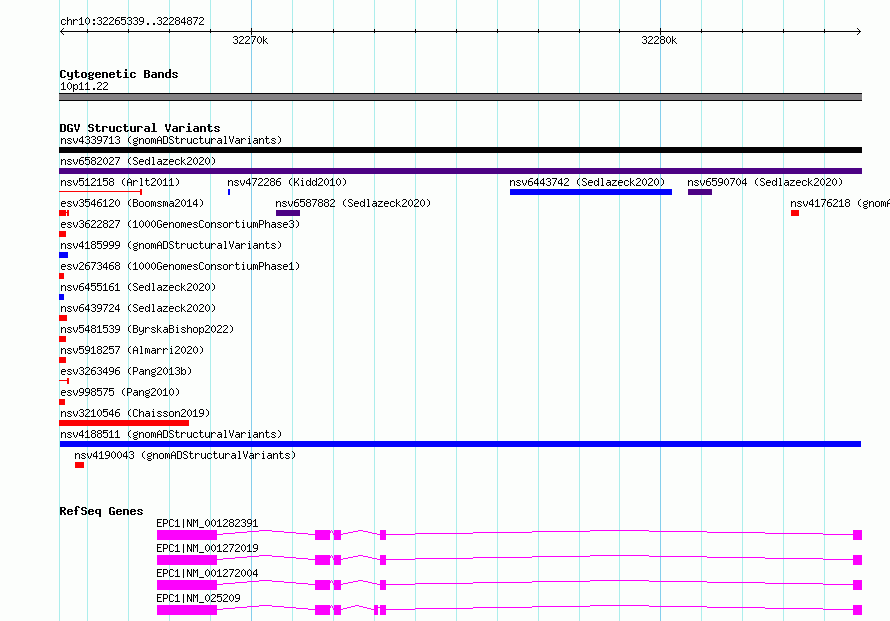Image resolution: width=890 pixels, height=621 pixels.
Task: Select the purple nsv6590704 variant bar
Action: pos(700,192)
